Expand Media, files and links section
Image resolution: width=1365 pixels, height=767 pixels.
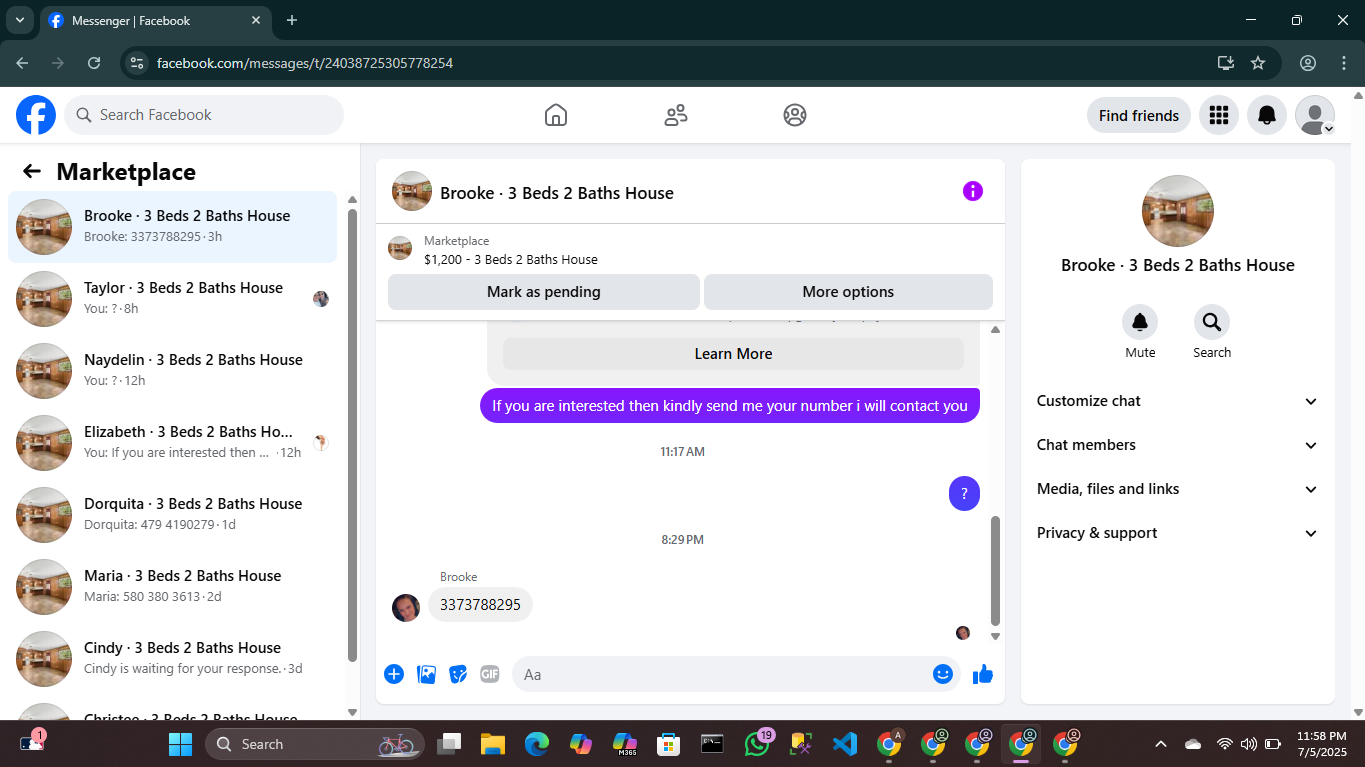click(1177, 489)
